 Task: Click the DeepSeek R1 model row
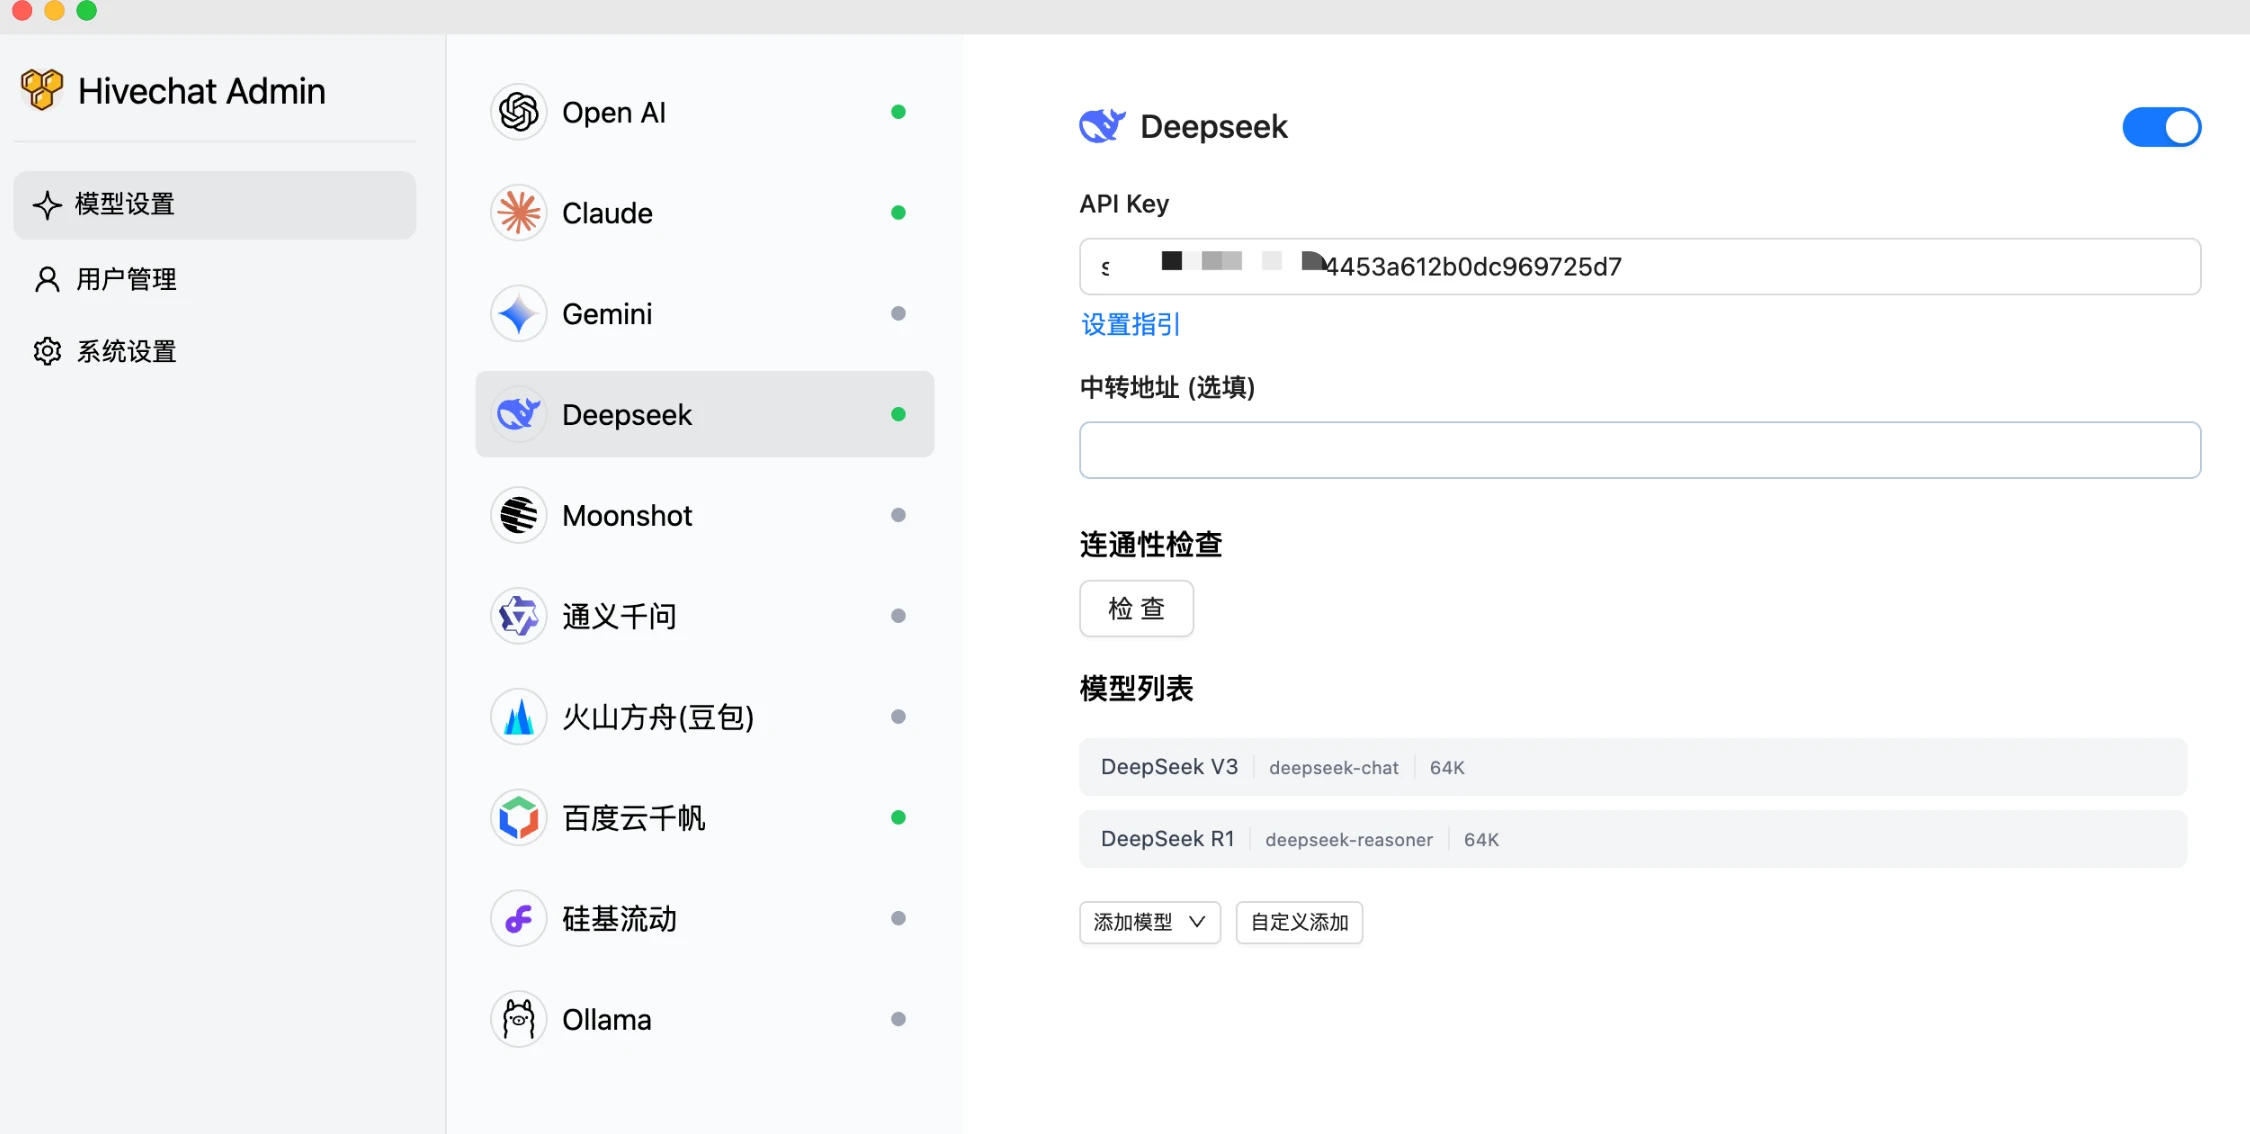point(1633,839)
